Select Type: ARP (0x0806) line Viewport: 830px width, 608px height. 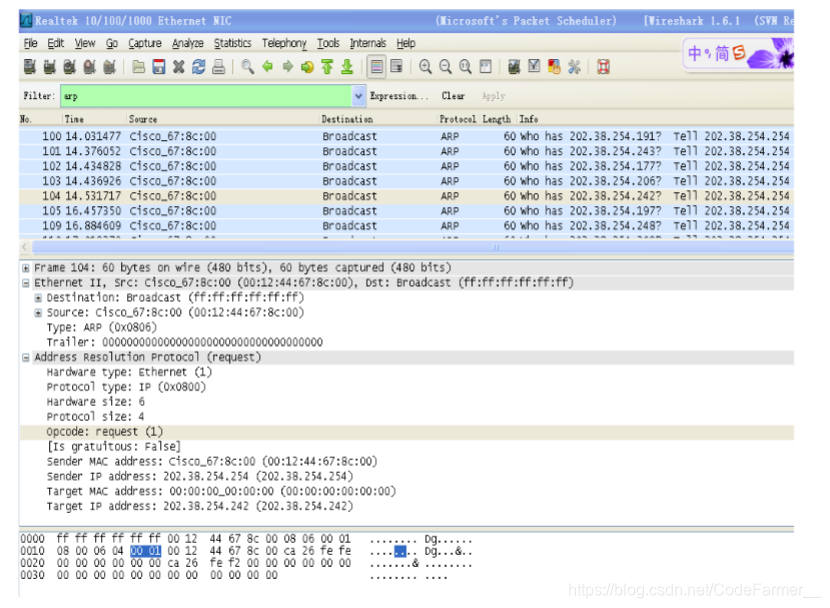(102, 328)
